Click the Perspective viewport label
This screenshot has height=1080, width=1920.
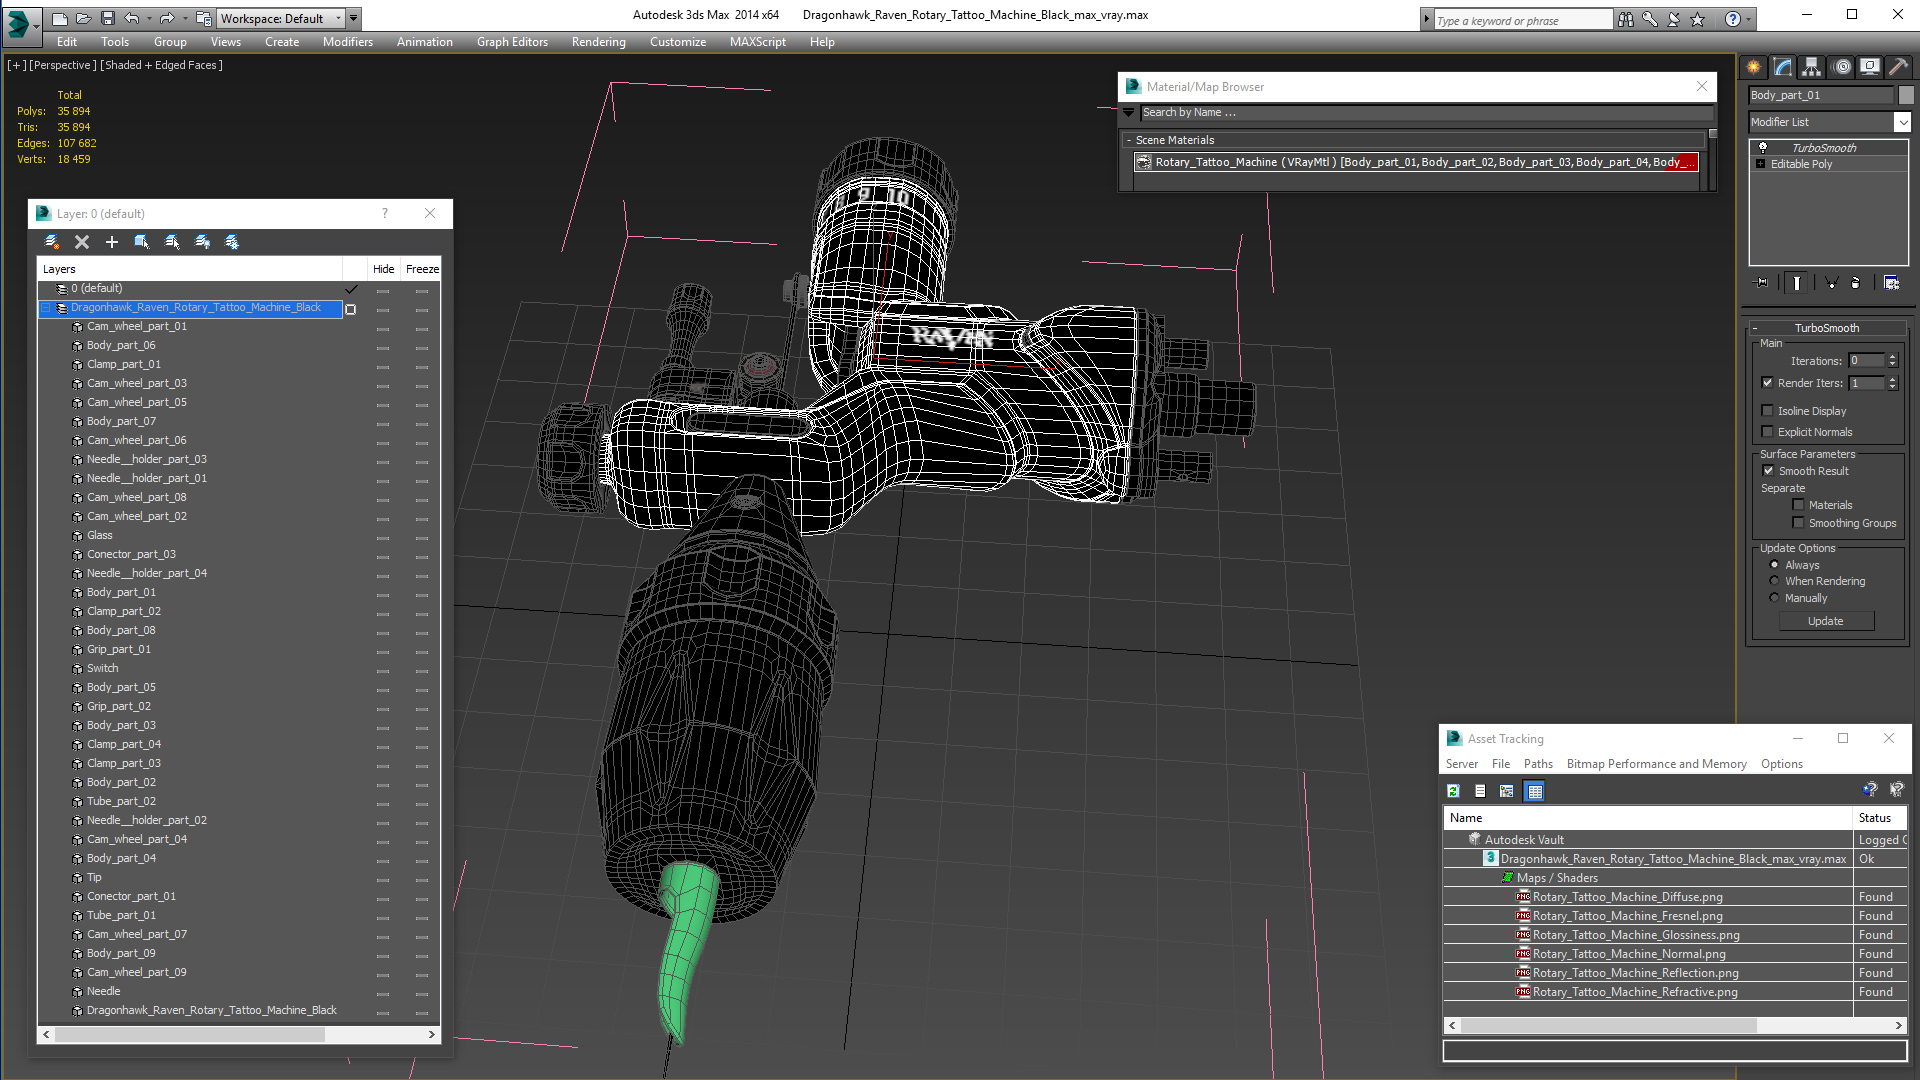[63, 65]
